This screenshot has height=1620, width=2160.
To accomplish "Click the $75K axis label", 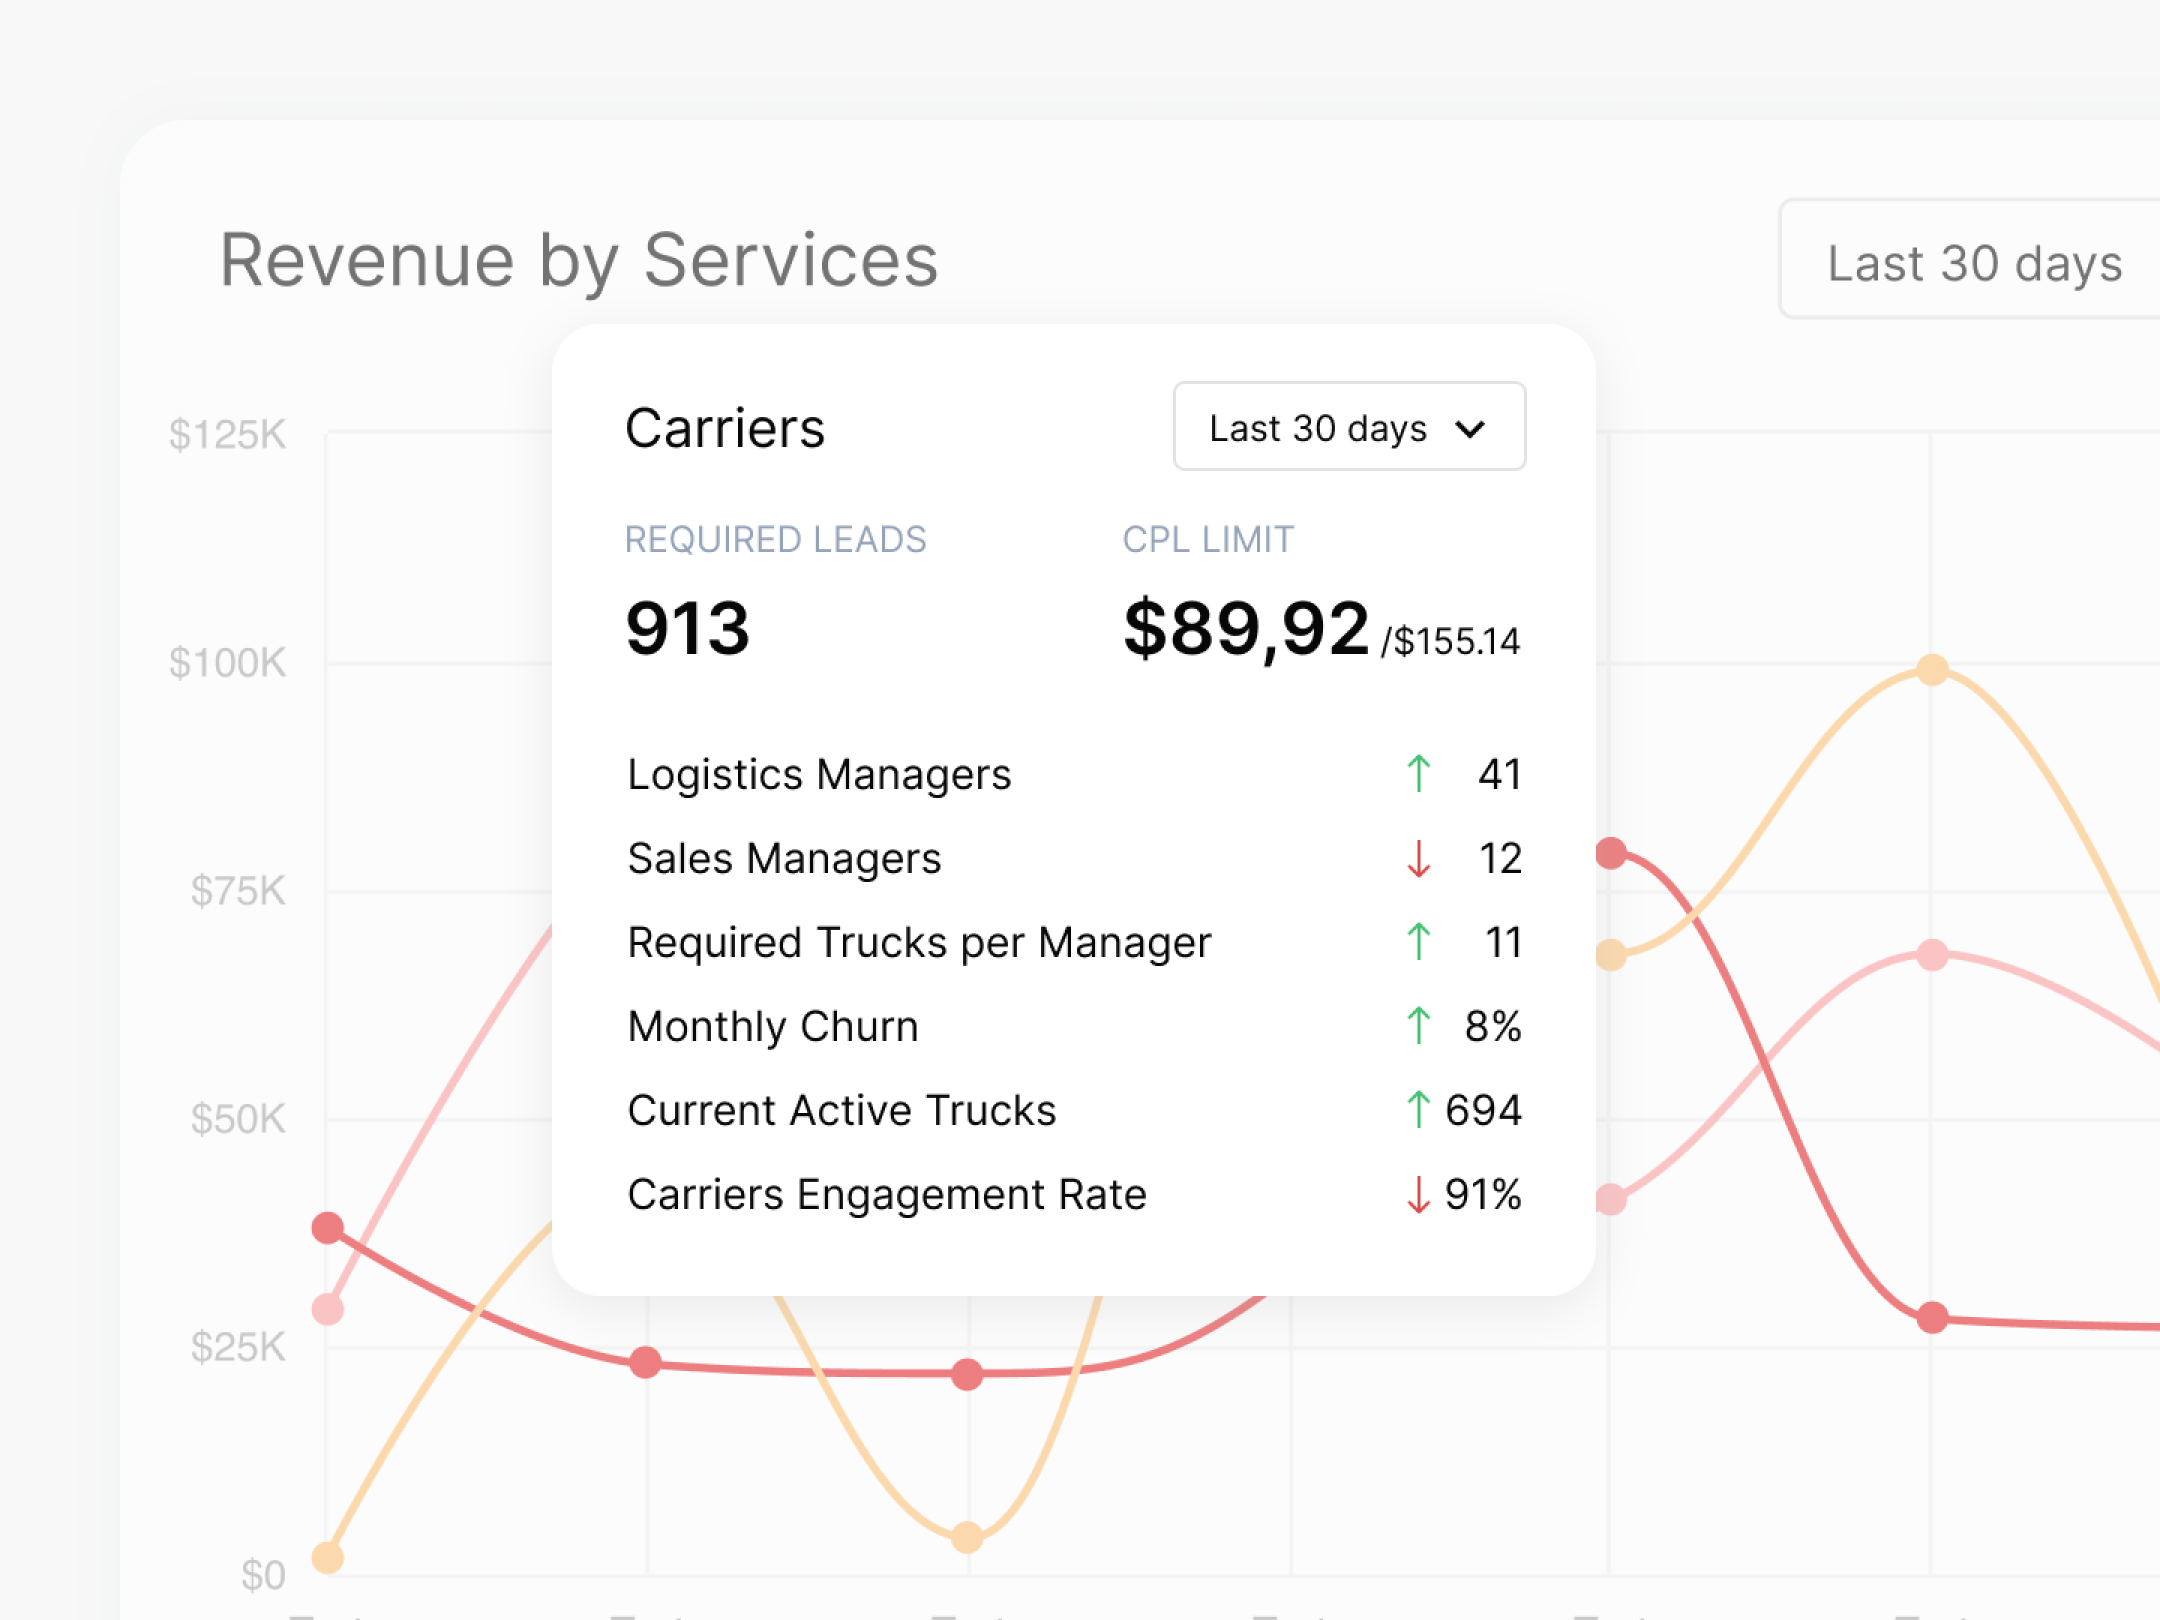I will click(238, 891).
